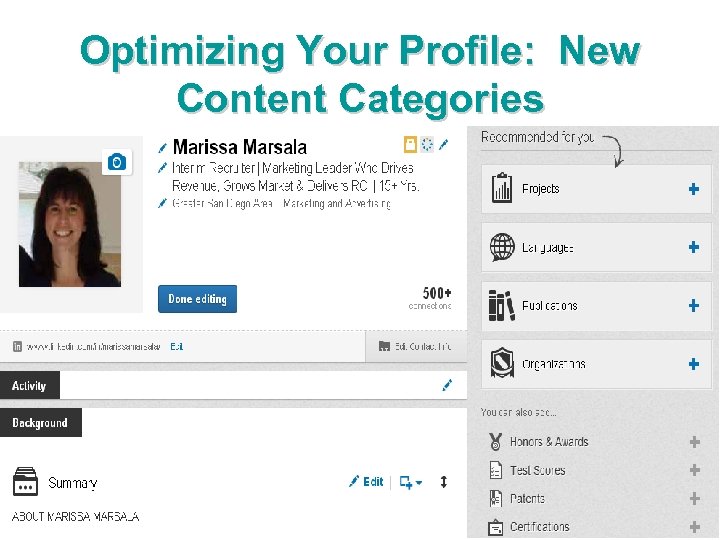Click pencil icon beside Greater San Diego Area
Viewport: 720px width, 540px height.
coord(162,203)
